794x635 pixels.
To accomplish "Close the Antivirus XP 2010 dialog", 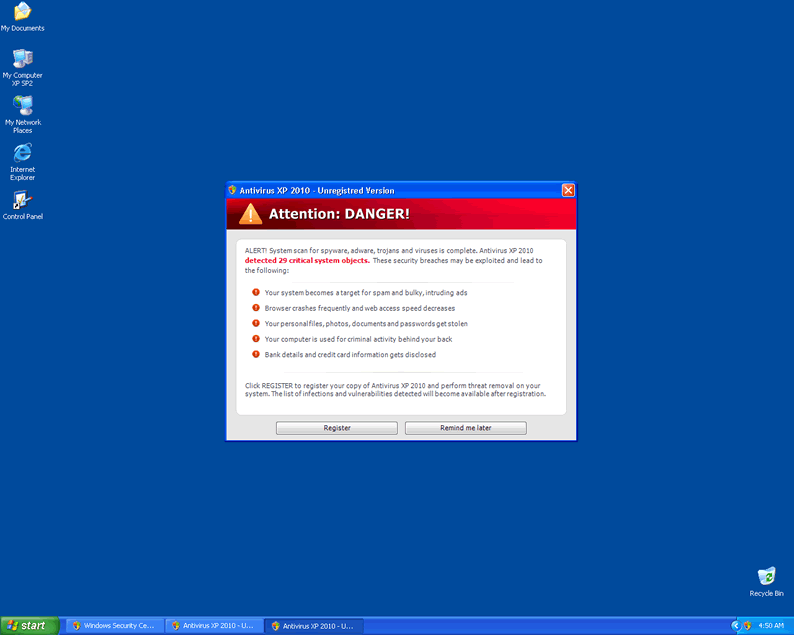I will [x=568, y=190].
